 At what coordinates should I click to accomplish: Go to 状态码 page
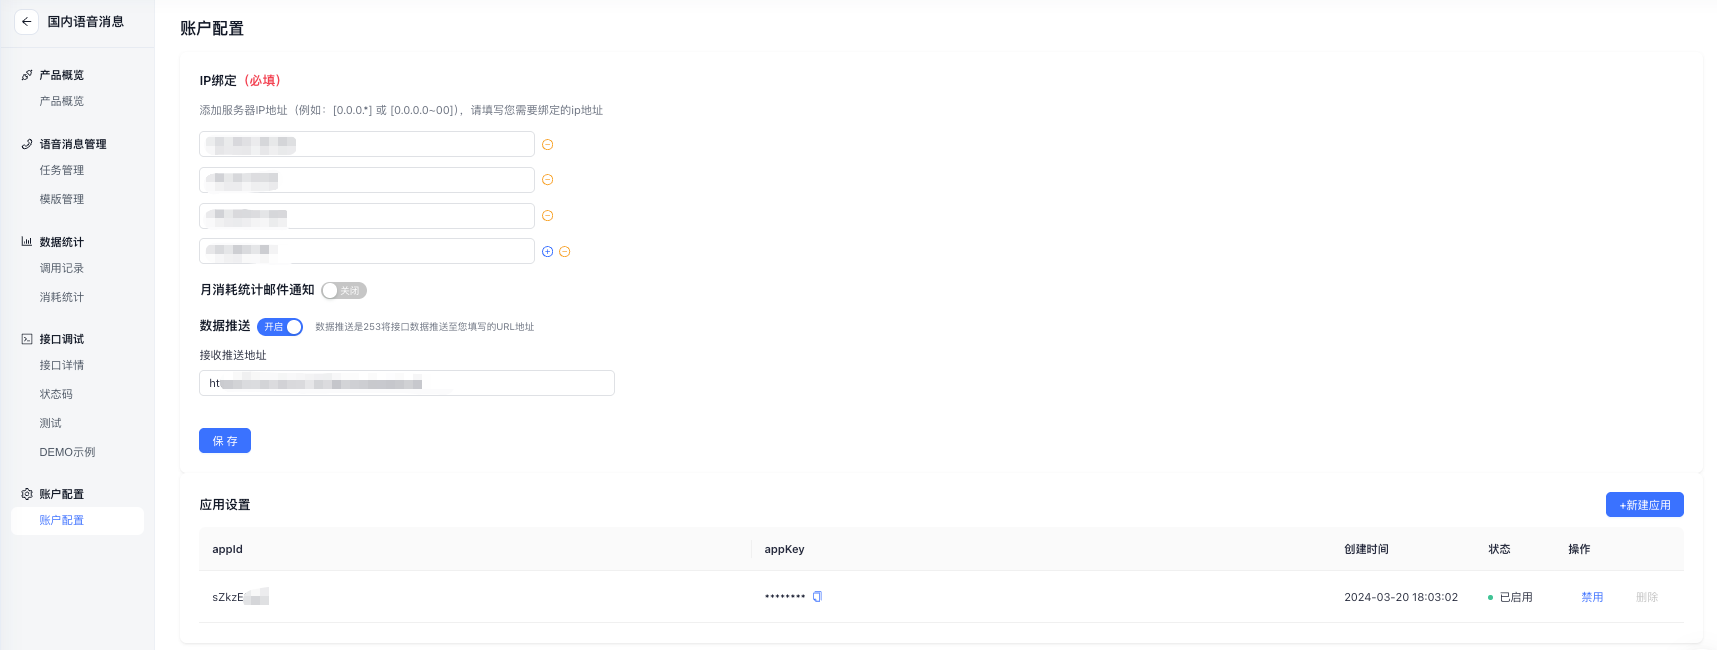click(56, 394)
